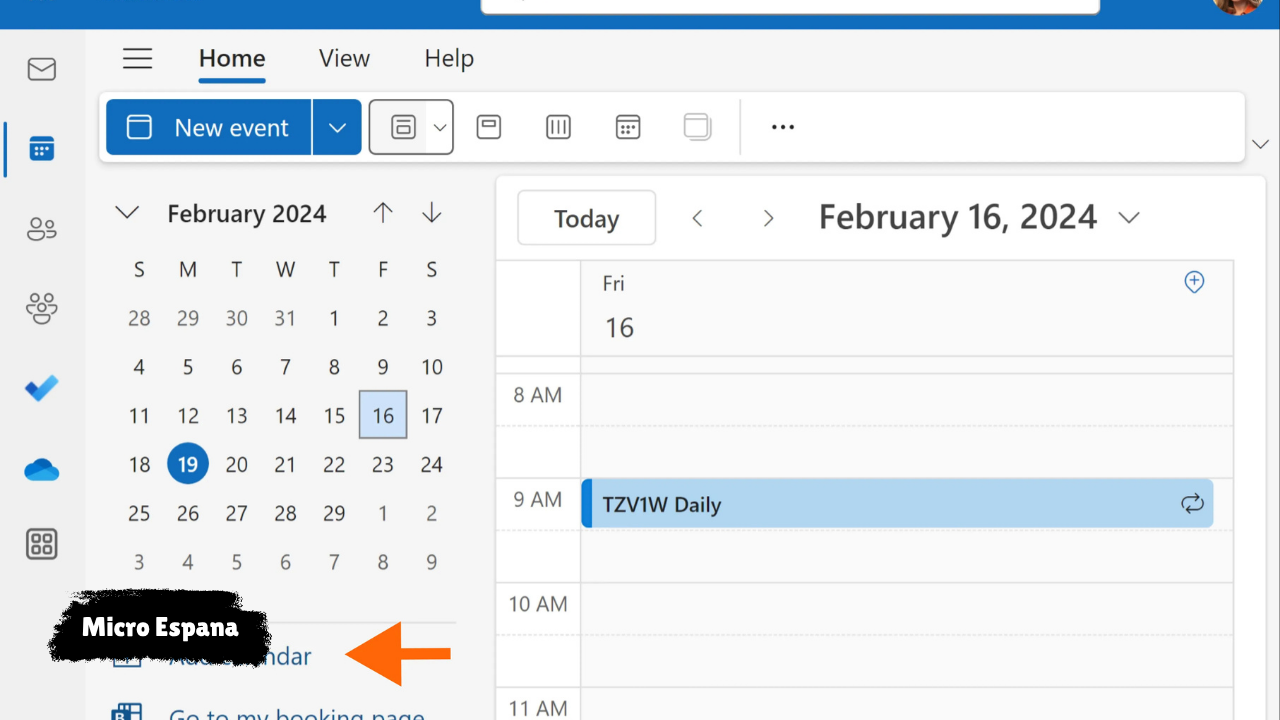Launch Microsoft To Do from the sidebar
Screen dimensions: 1280x720
[x=41, y=388]
